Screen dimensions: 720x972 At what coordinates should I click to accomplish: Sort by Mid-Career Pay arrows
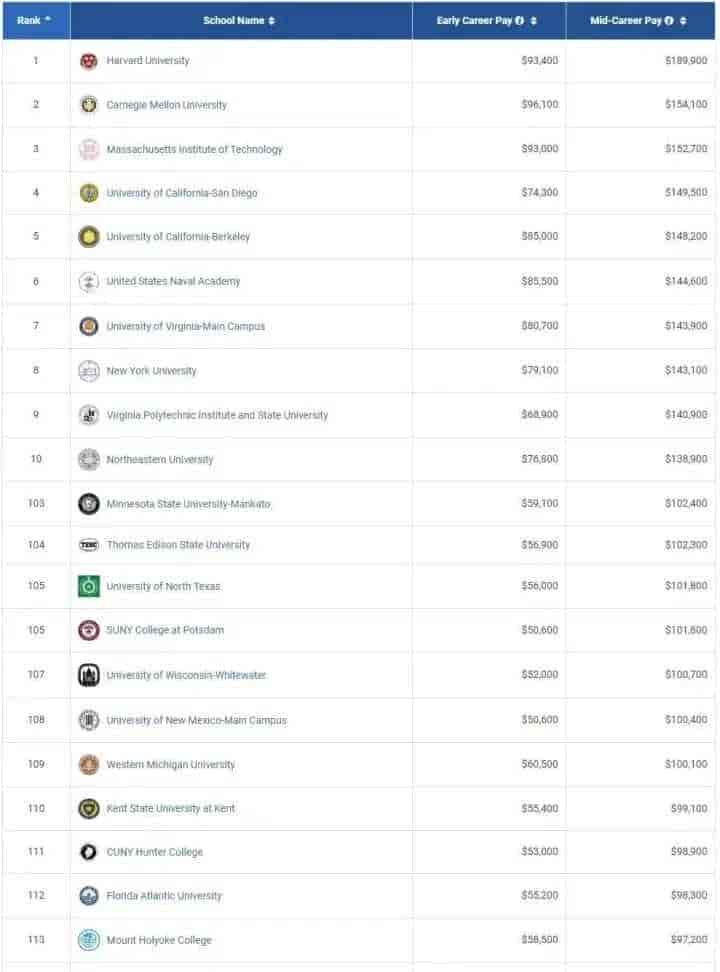683,20
